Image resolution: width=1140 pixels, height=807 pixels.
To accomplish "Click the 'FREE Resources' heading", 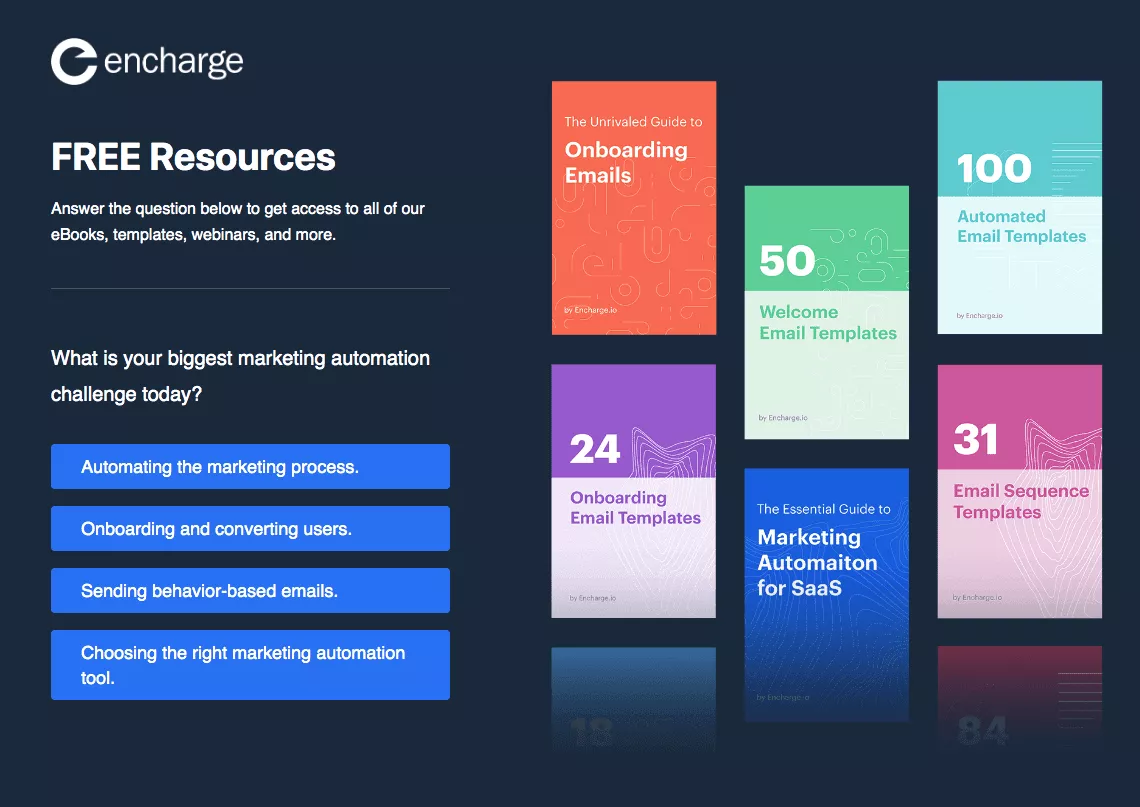I will tap(193, 157).
